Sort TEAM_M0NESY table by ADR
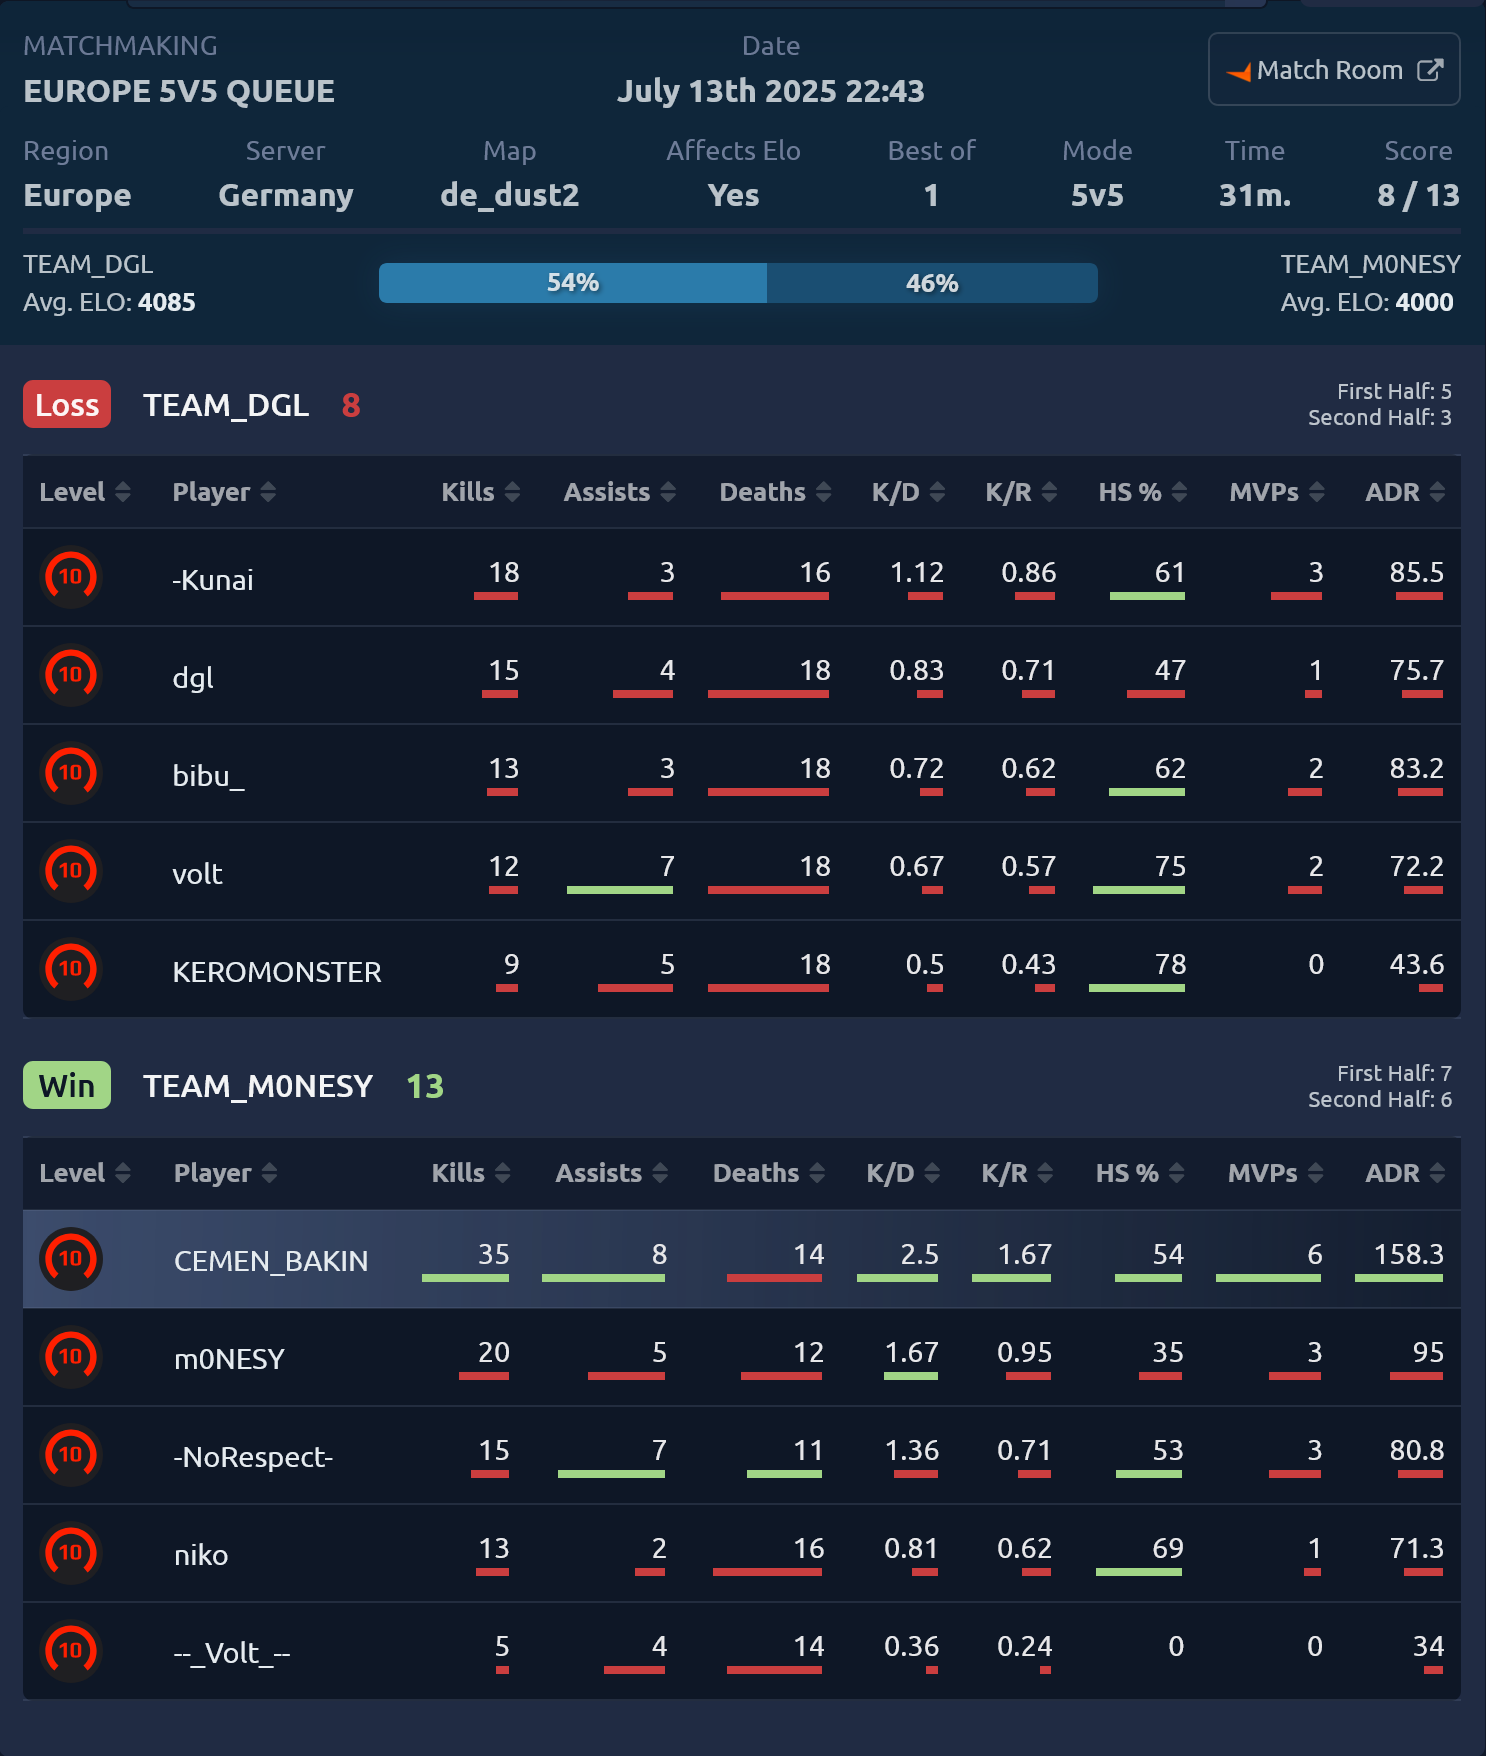 click(x=1405, y=1173)
